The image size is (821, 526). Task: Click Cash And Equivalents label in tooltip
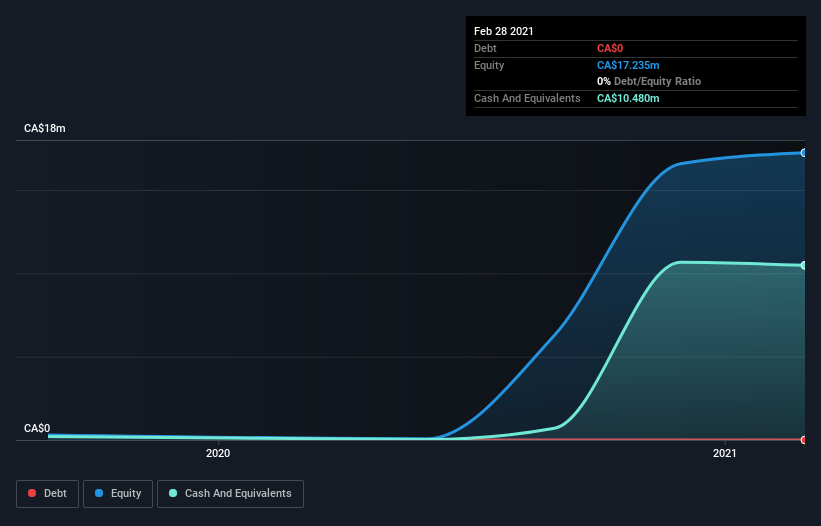coord(527,98)
